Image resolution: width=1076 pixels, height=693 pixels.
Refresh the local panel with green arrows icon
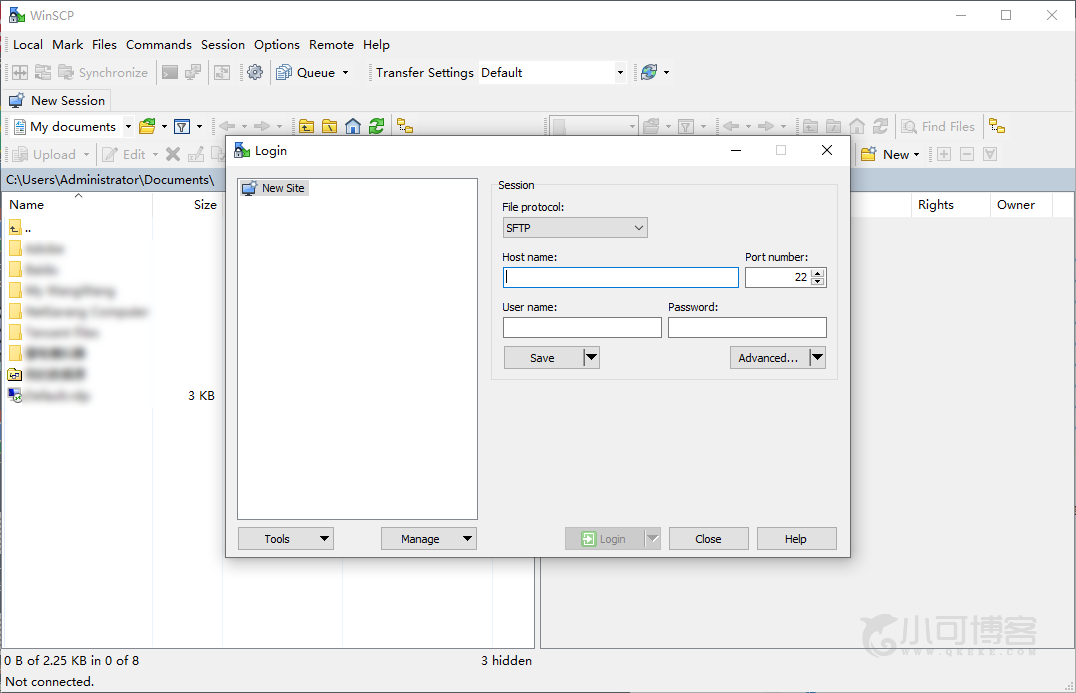(376, 126)
